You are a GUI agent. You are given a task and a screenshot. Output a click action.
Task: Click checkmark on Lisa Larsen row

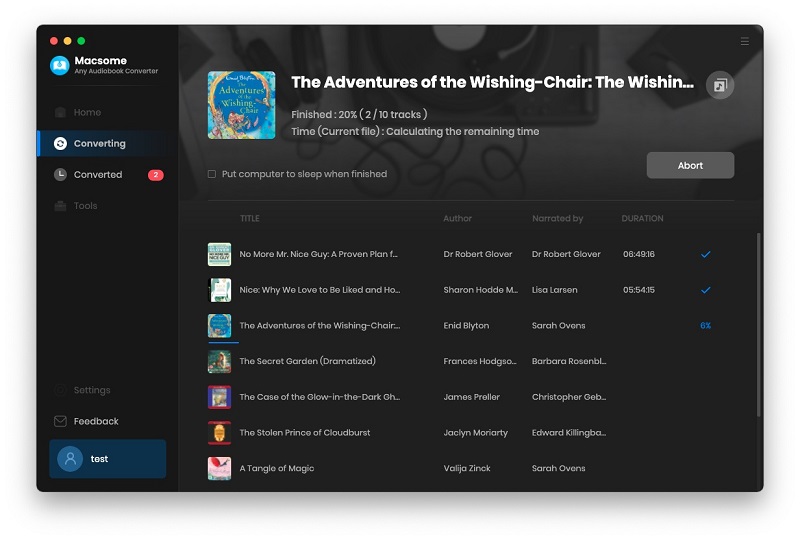(706, 290)
